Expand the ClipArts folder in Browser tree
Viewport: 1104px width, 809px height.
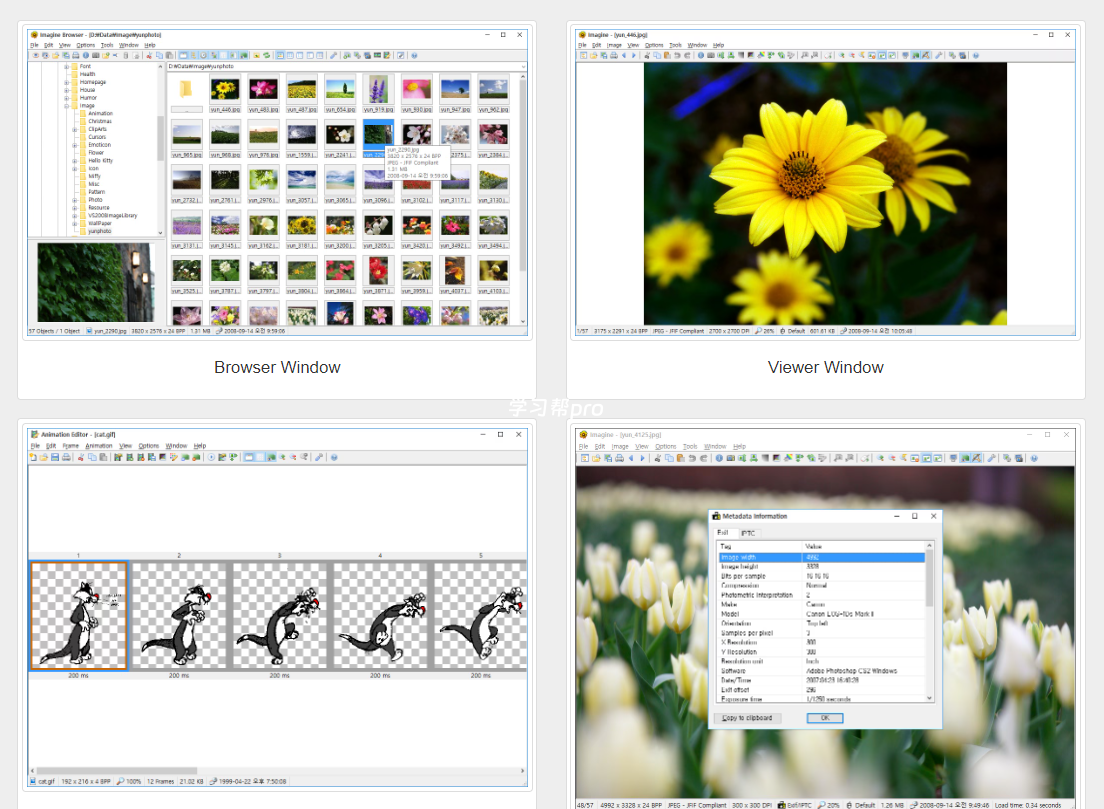pyautogui.click(x=75, y=130)
